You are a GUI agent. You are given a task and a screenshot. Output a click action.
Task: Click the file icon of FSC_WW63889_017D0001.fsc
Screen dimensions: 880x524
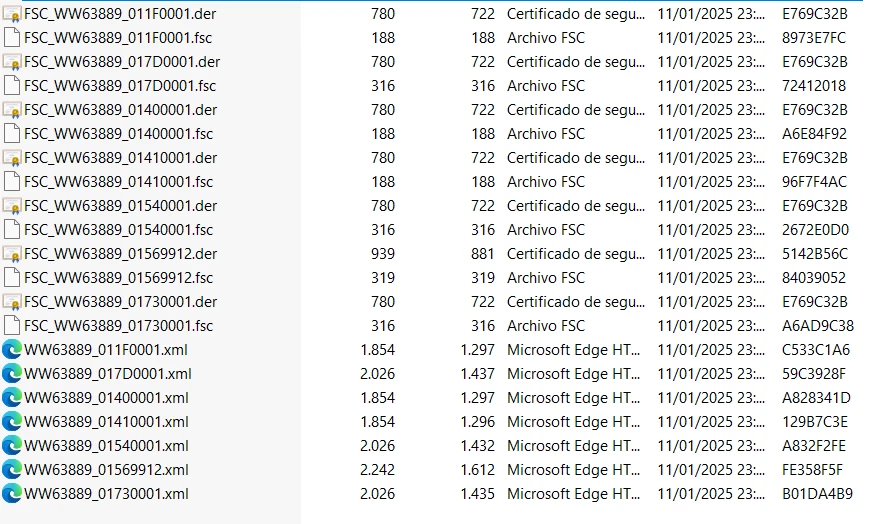point(12,86)
